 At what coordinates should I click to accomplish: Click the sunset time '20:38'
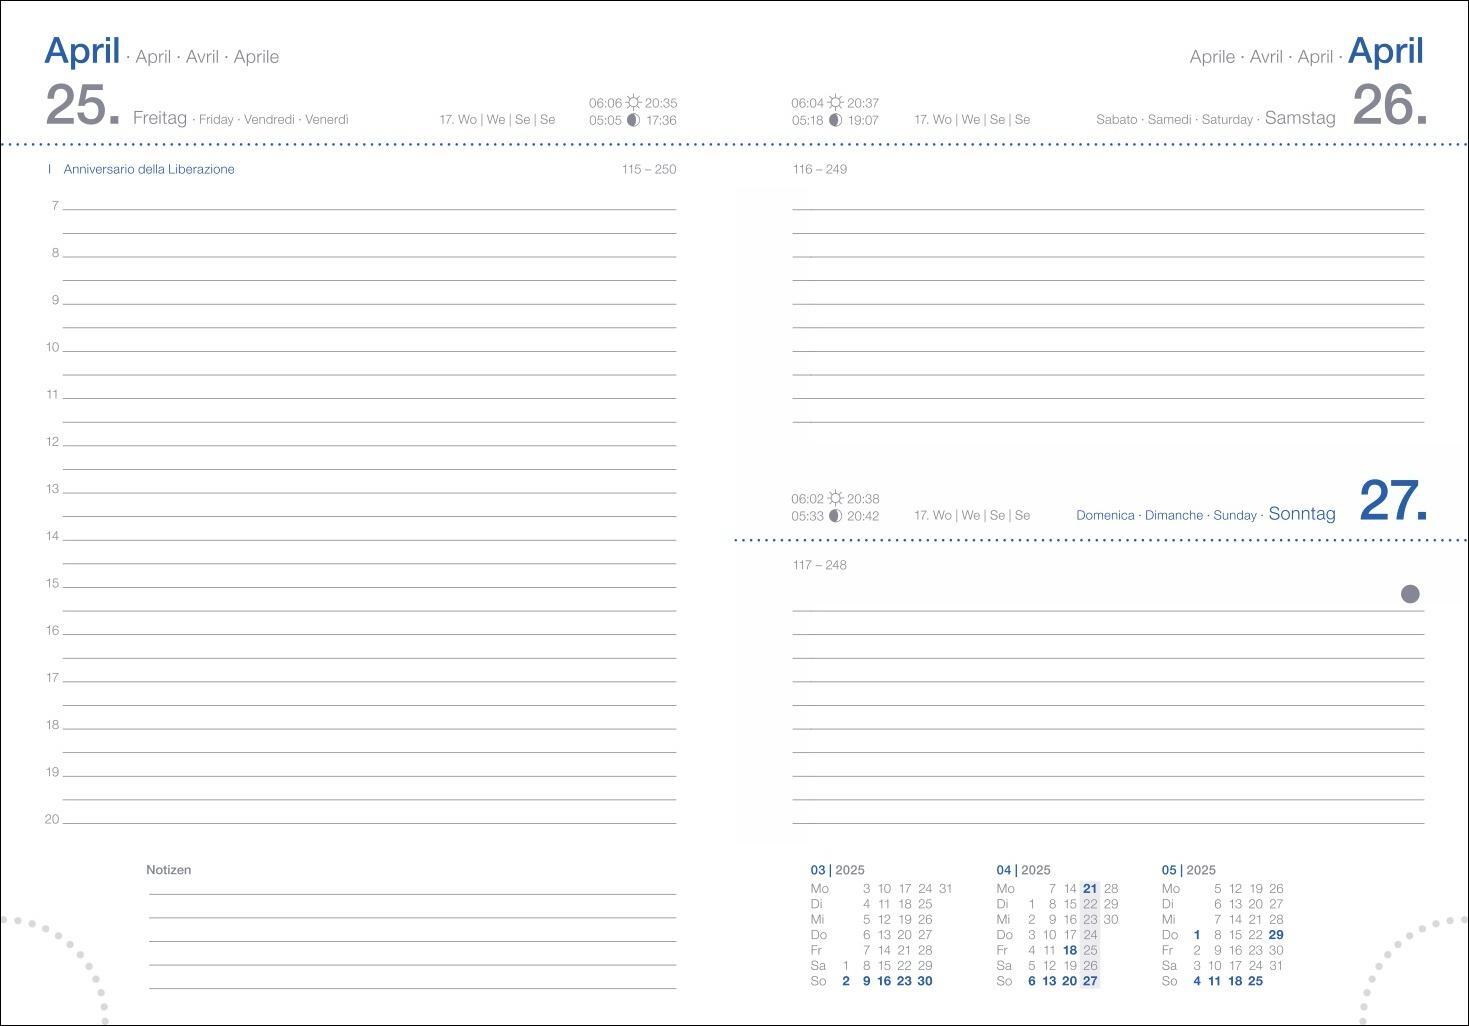(863, 499)
